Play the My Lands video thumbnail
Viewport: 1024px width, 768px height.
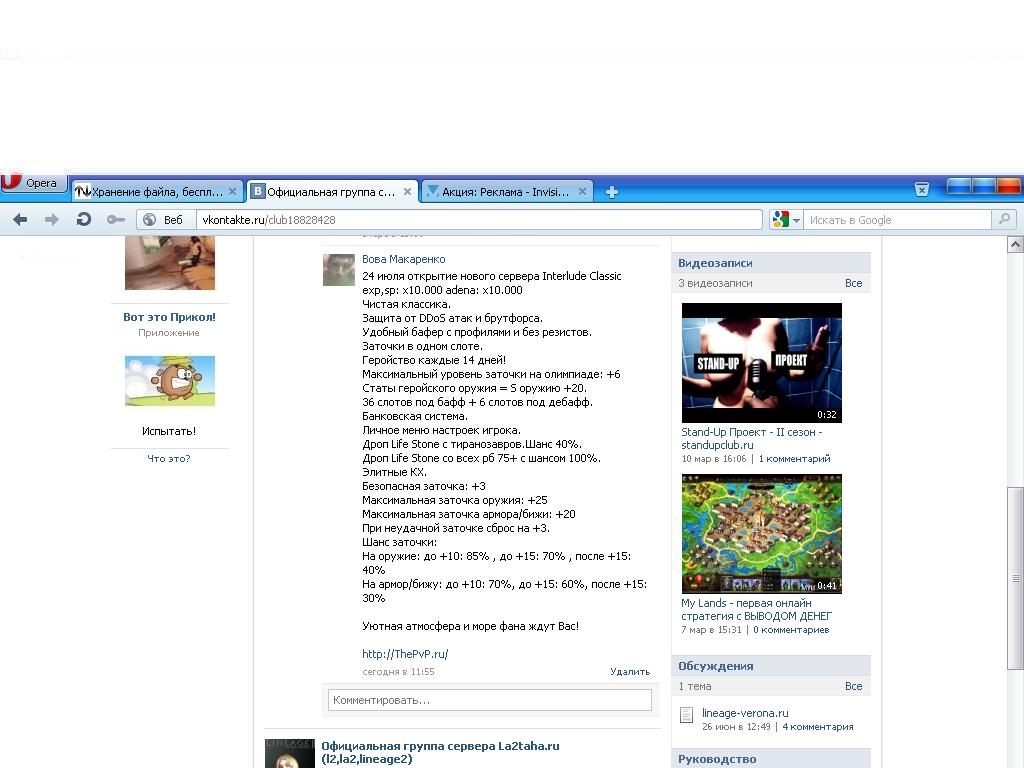[x=761, y=534]
